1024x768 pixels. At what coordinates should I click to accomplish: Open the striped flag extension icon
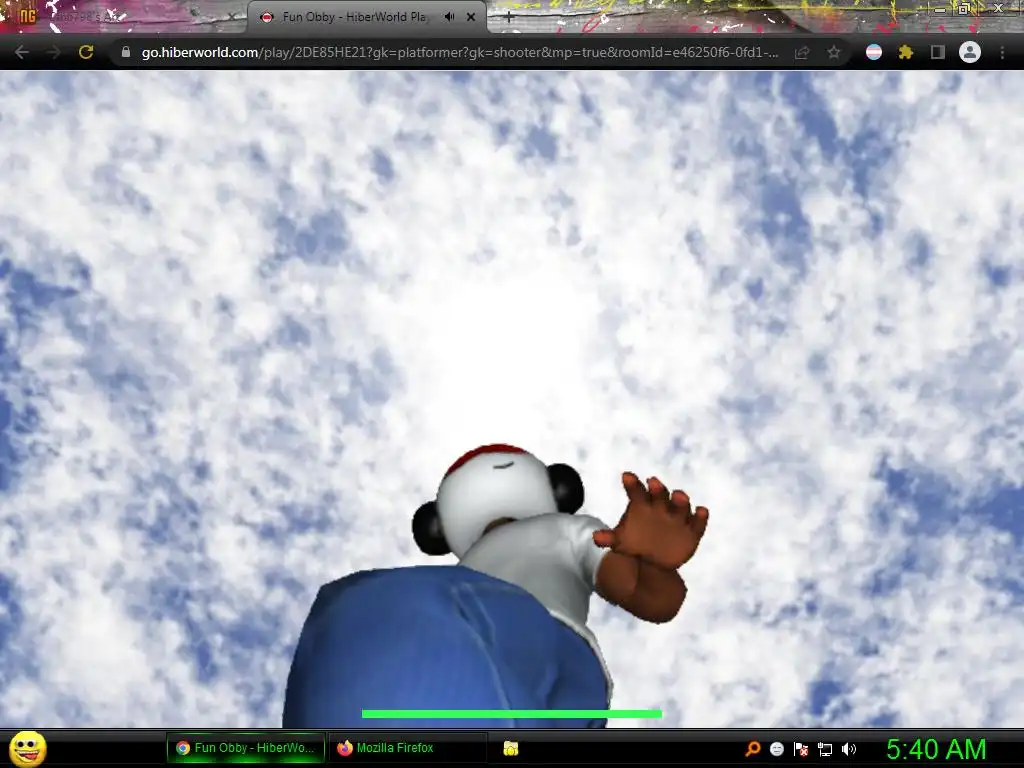(x=874, y=52)
